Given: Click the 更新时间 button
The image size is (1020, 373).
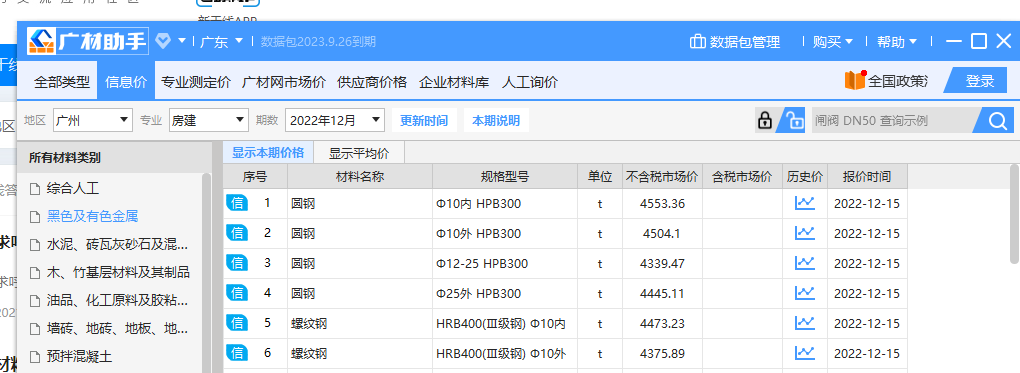Looking at the screenshot, I should pos(423,120).
